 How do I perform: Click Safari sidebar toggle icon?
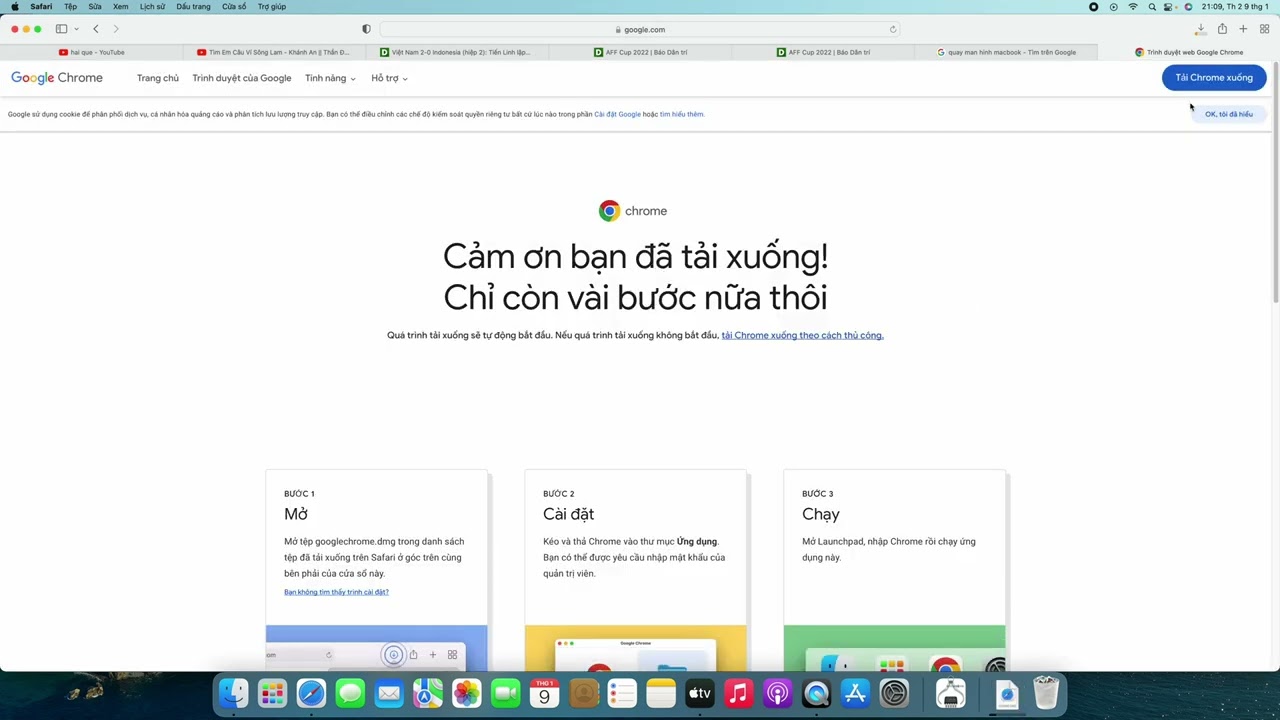61,29
